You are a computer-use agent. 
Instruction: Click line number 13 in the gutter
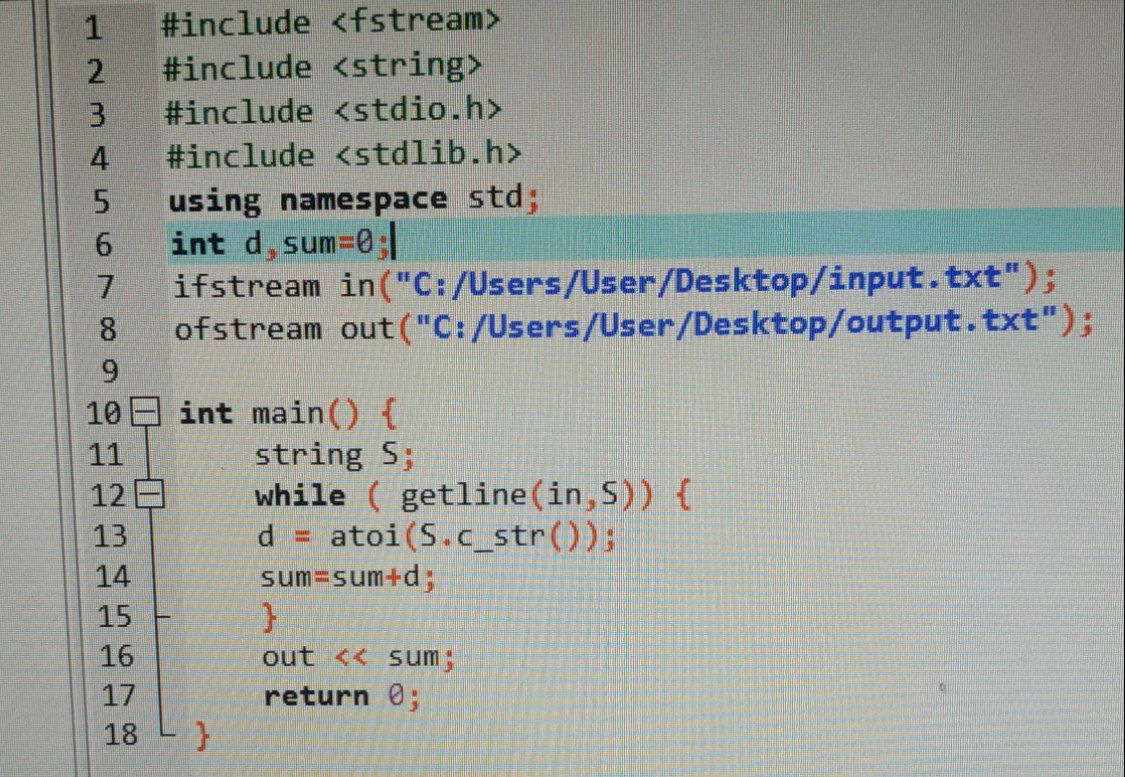point(110,536)
